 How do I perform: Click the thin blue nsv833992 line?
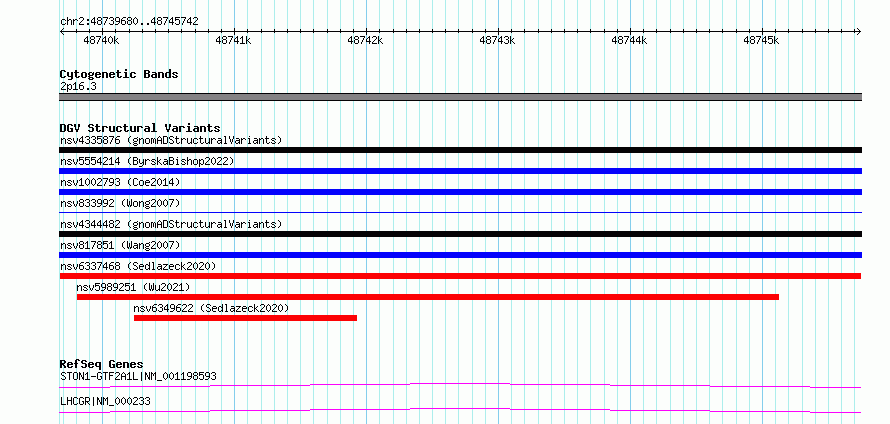pos(460,212)
